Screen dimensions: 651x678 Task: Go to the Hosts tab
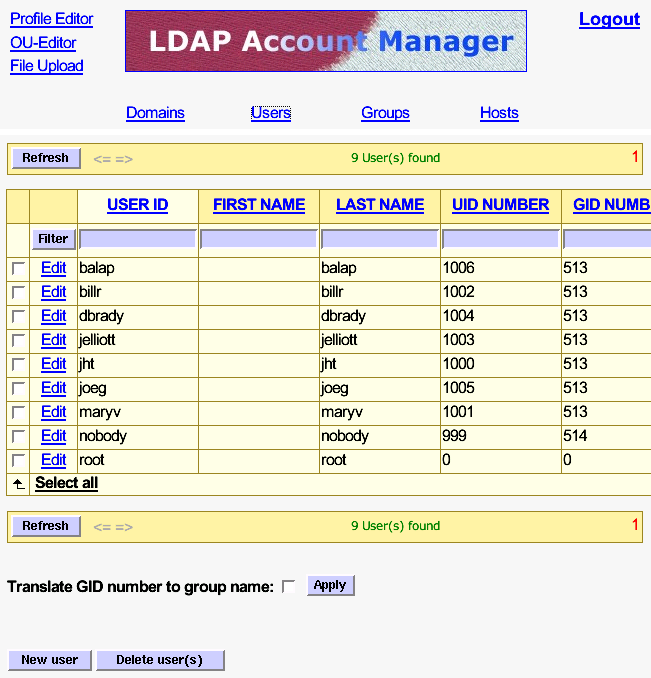click(499, 113)
